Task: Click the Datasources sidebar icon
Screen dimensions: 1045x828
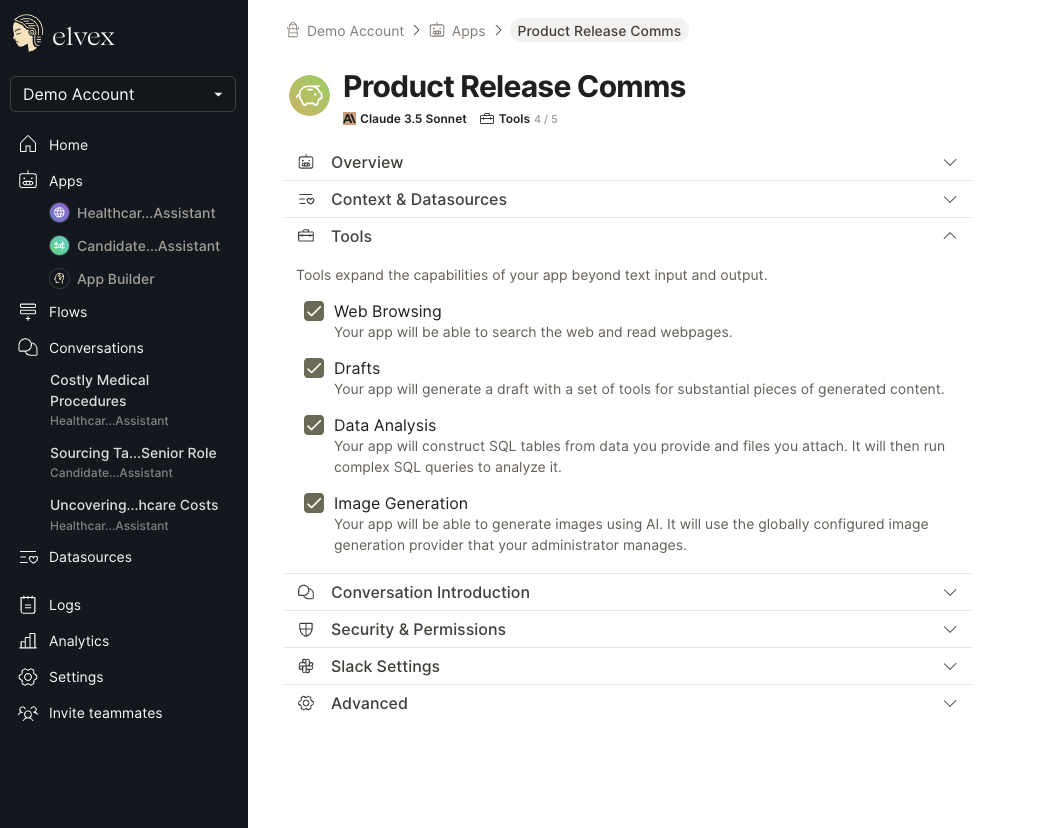Action: [28, 558]
